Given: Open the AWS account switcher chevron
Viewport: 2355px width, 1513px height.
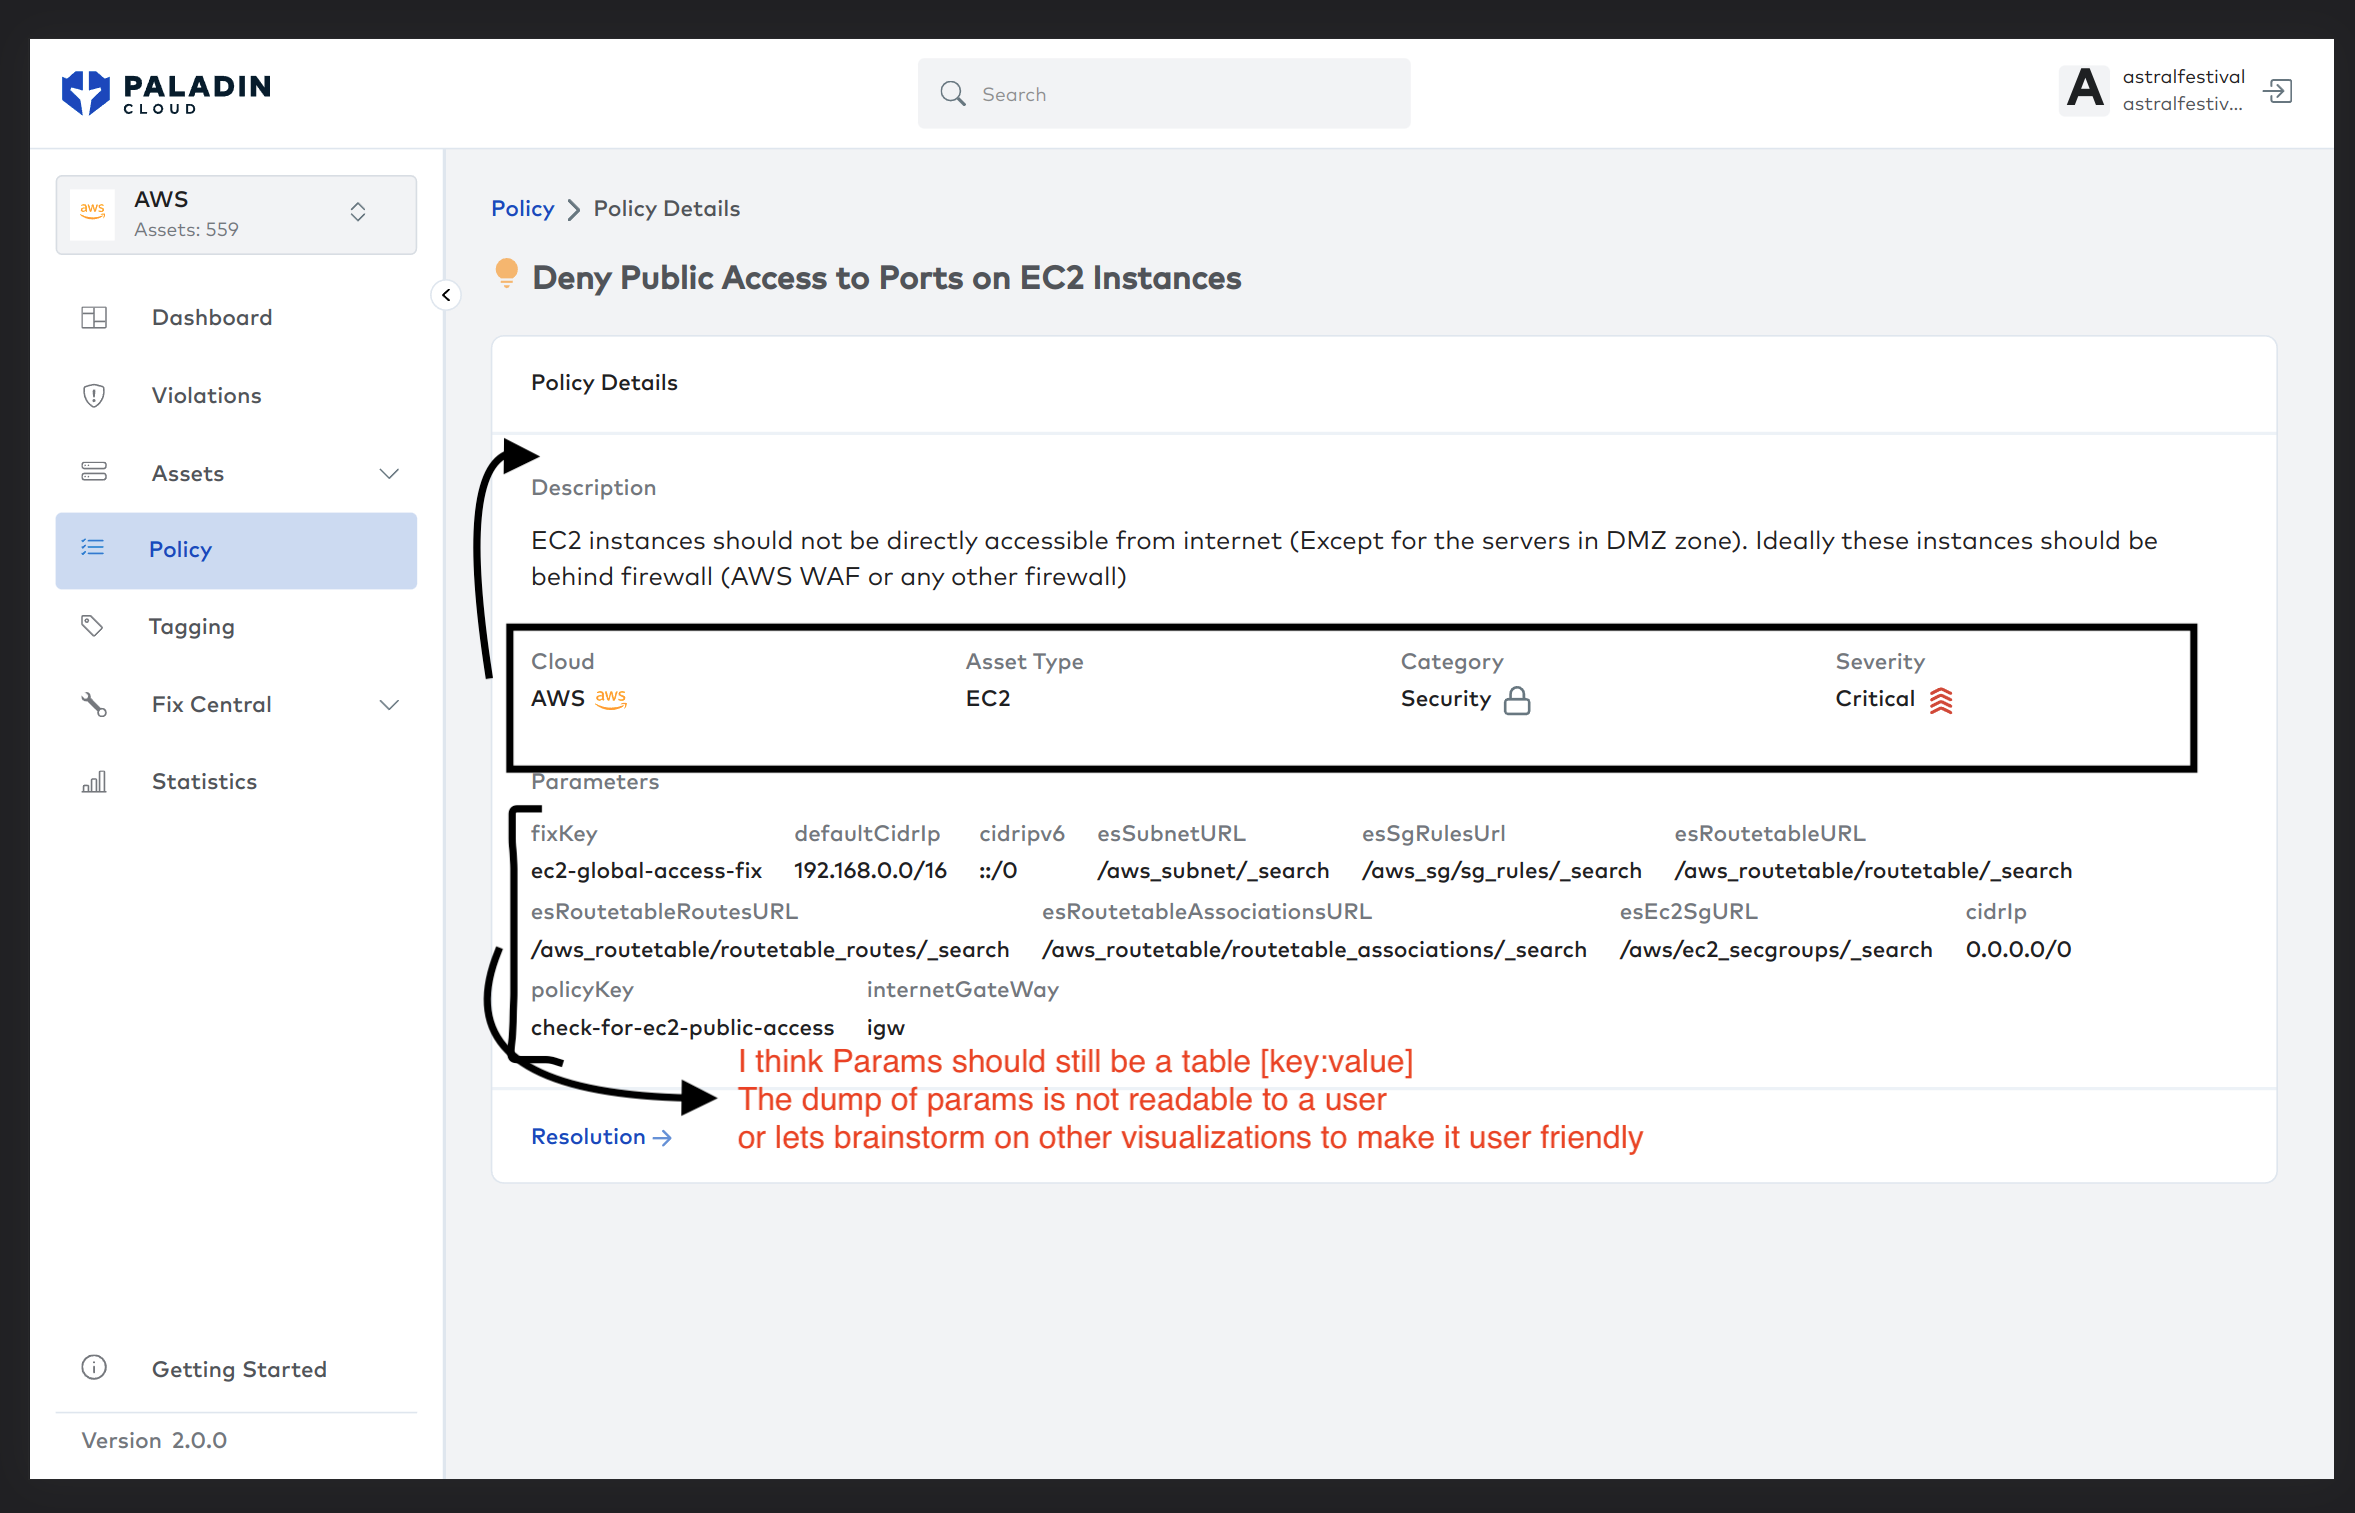Looking at the screenshot, I should click(358, 213).
